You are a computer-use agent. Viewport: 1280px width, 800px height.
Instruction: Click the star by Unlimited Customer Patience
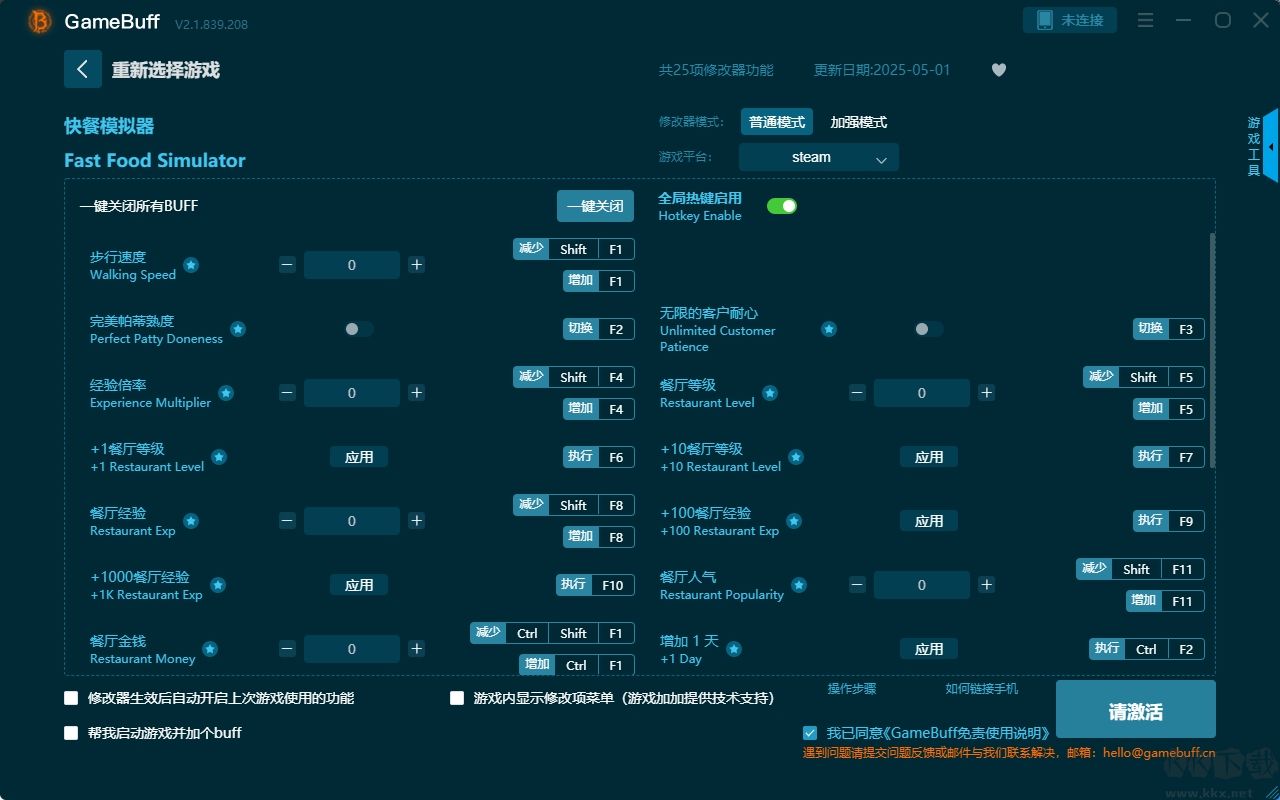[829, 329]
